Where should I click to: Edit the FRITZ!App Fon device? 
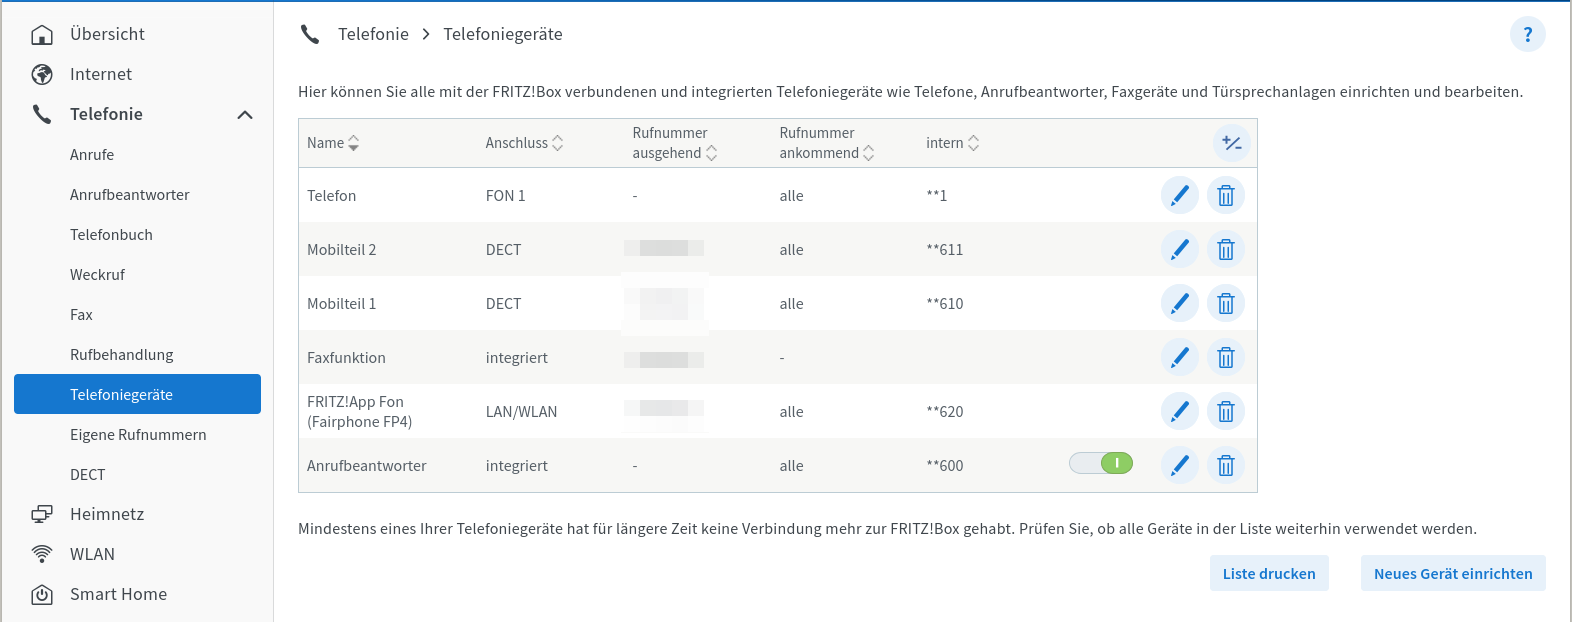click(x=1180, y=411)
